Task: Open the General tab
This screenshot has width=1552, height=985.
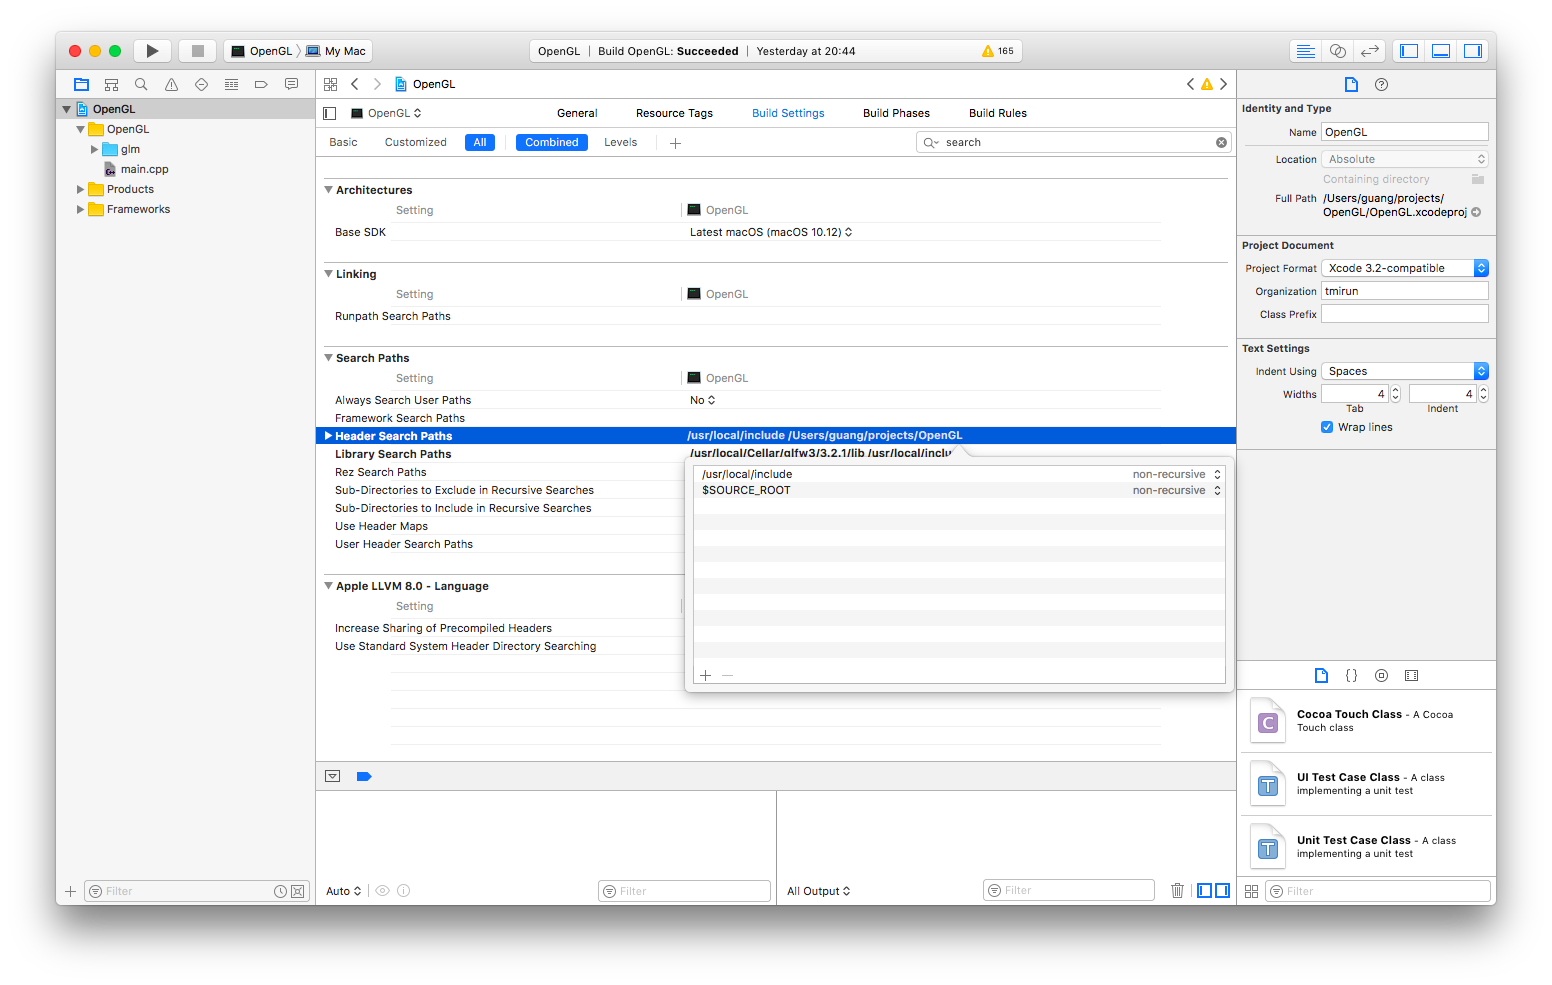Action: coord(577,113)
